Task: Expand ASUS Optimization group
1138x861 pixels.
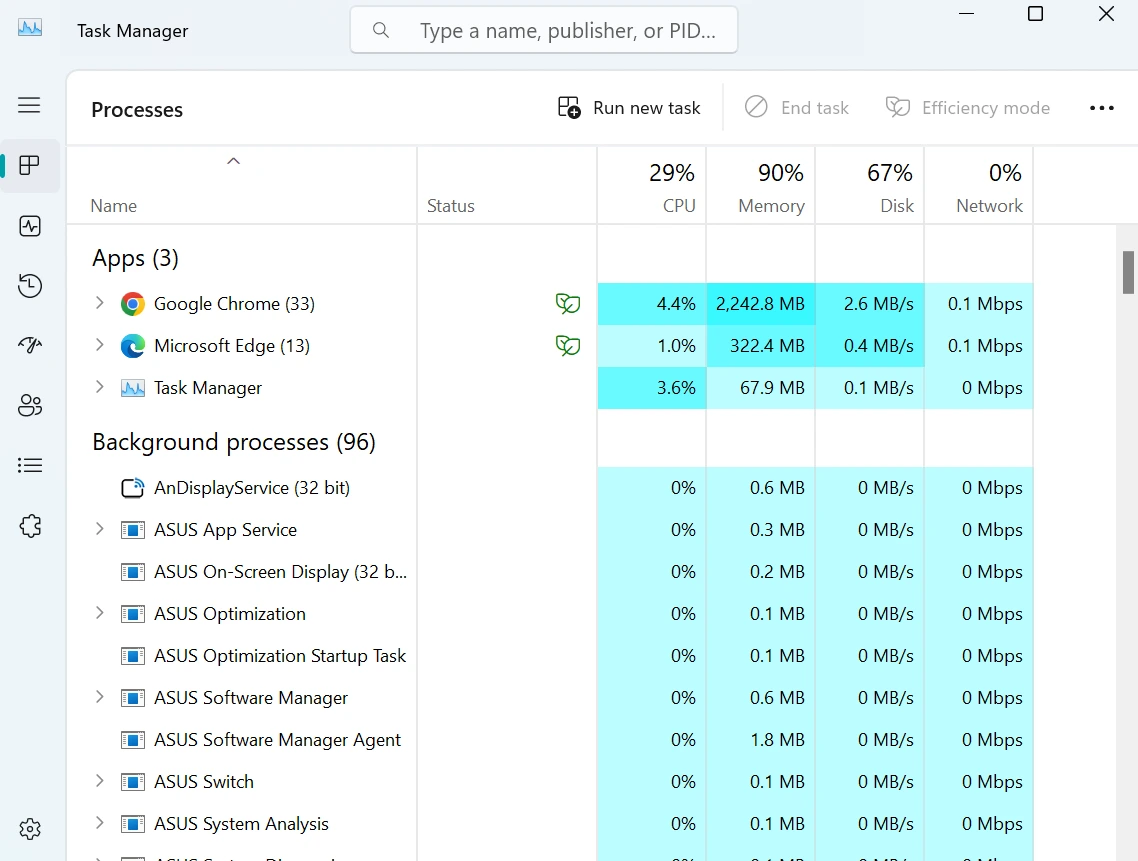Action: 99,613
